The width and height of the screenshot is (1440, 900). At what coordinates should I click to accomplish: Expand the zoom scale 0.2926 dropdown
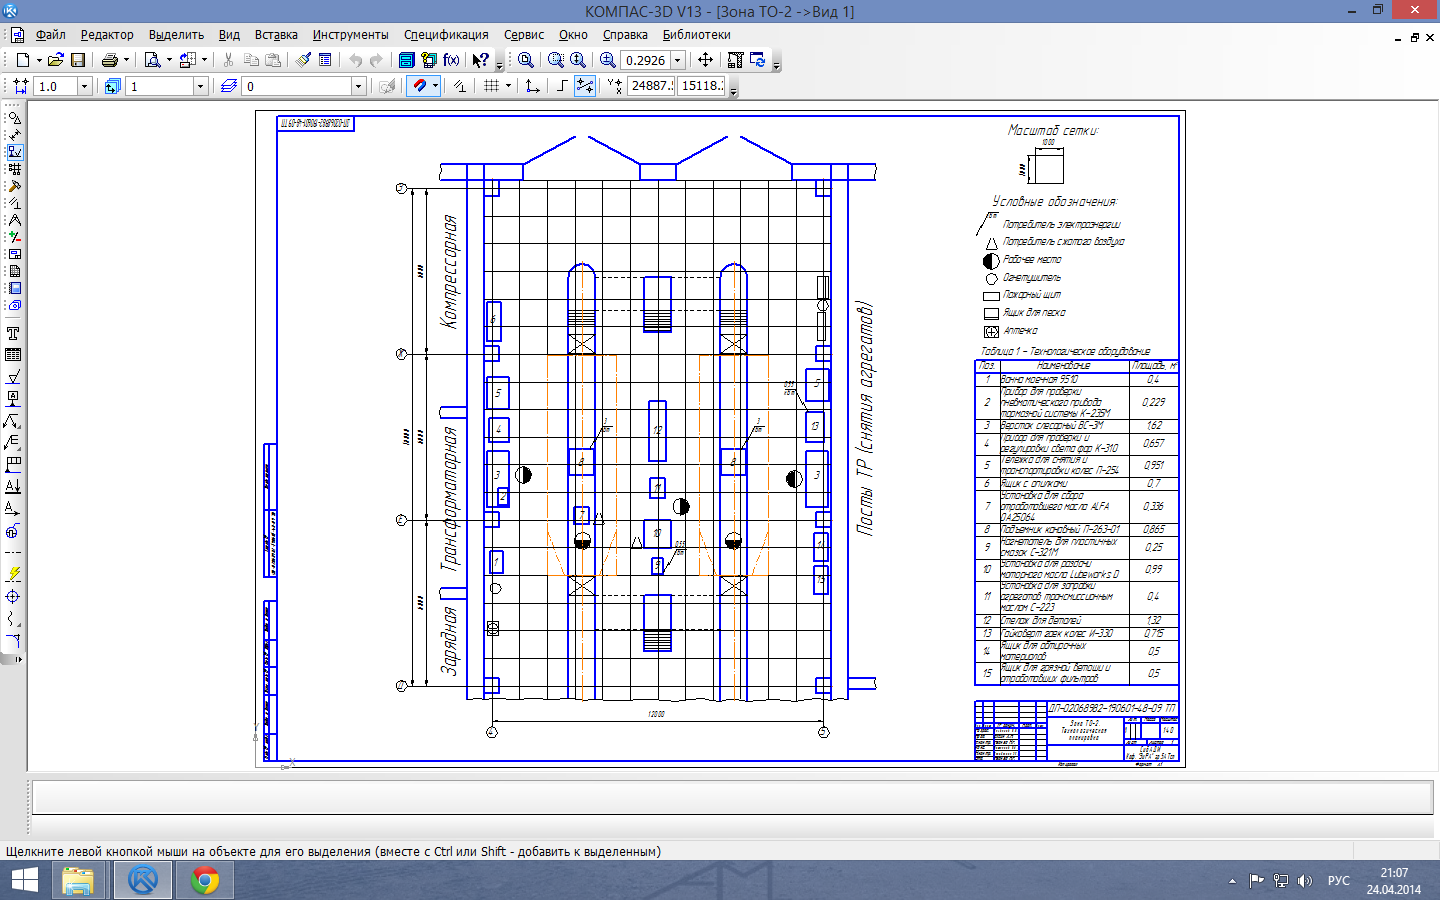pos(677,60)
